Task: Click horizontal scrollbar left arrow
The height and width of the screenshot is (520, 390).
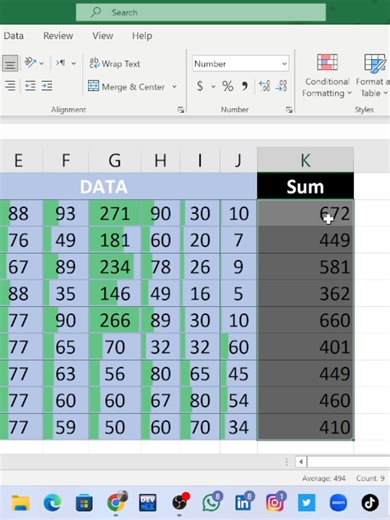Action: (x=301, y=462)
